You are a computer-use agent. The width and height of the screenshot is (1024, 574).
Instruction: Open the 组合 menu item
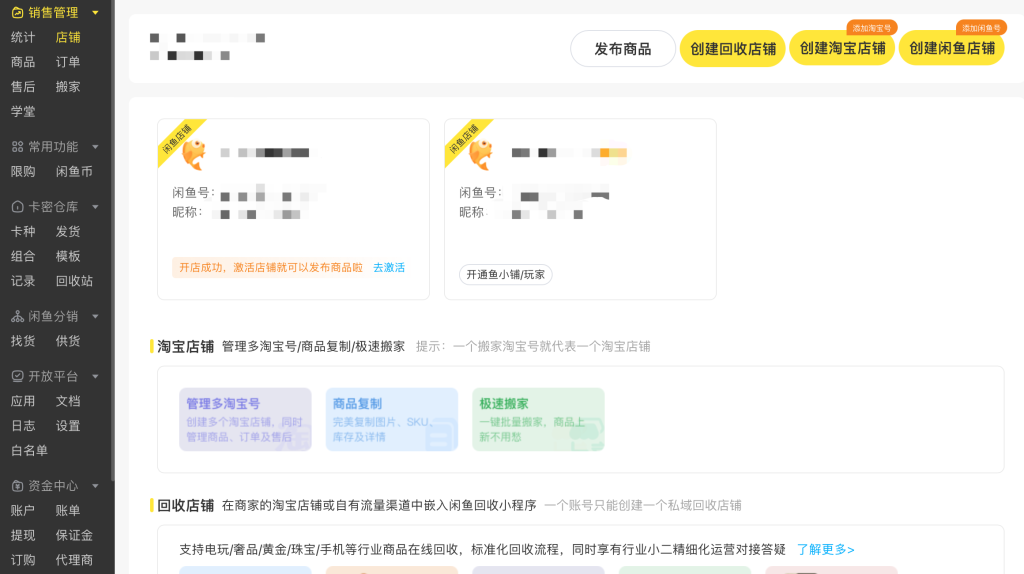23,257
